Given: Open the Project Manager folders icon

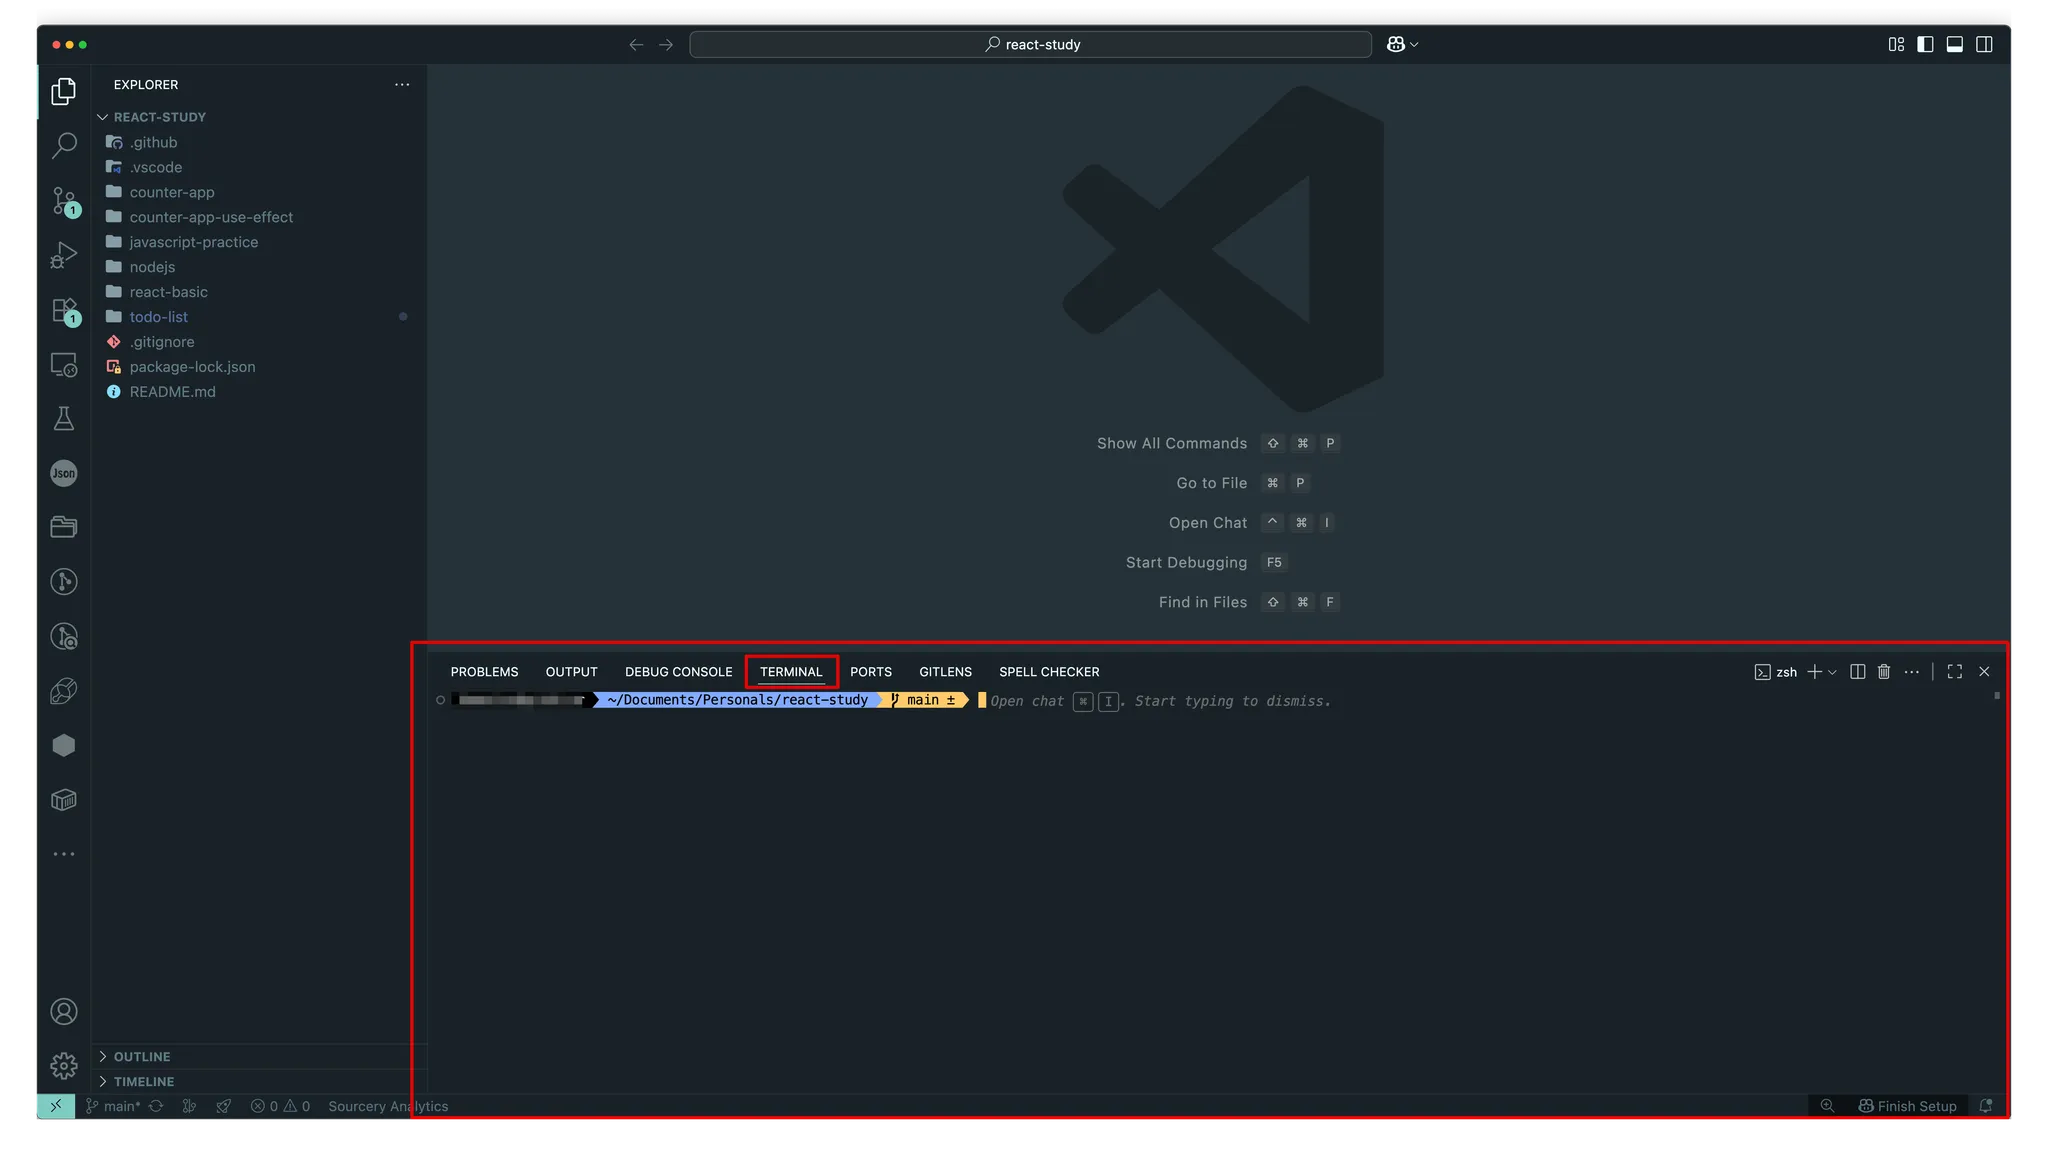Looking at the screenshot, I should click(x=64, y=527).
